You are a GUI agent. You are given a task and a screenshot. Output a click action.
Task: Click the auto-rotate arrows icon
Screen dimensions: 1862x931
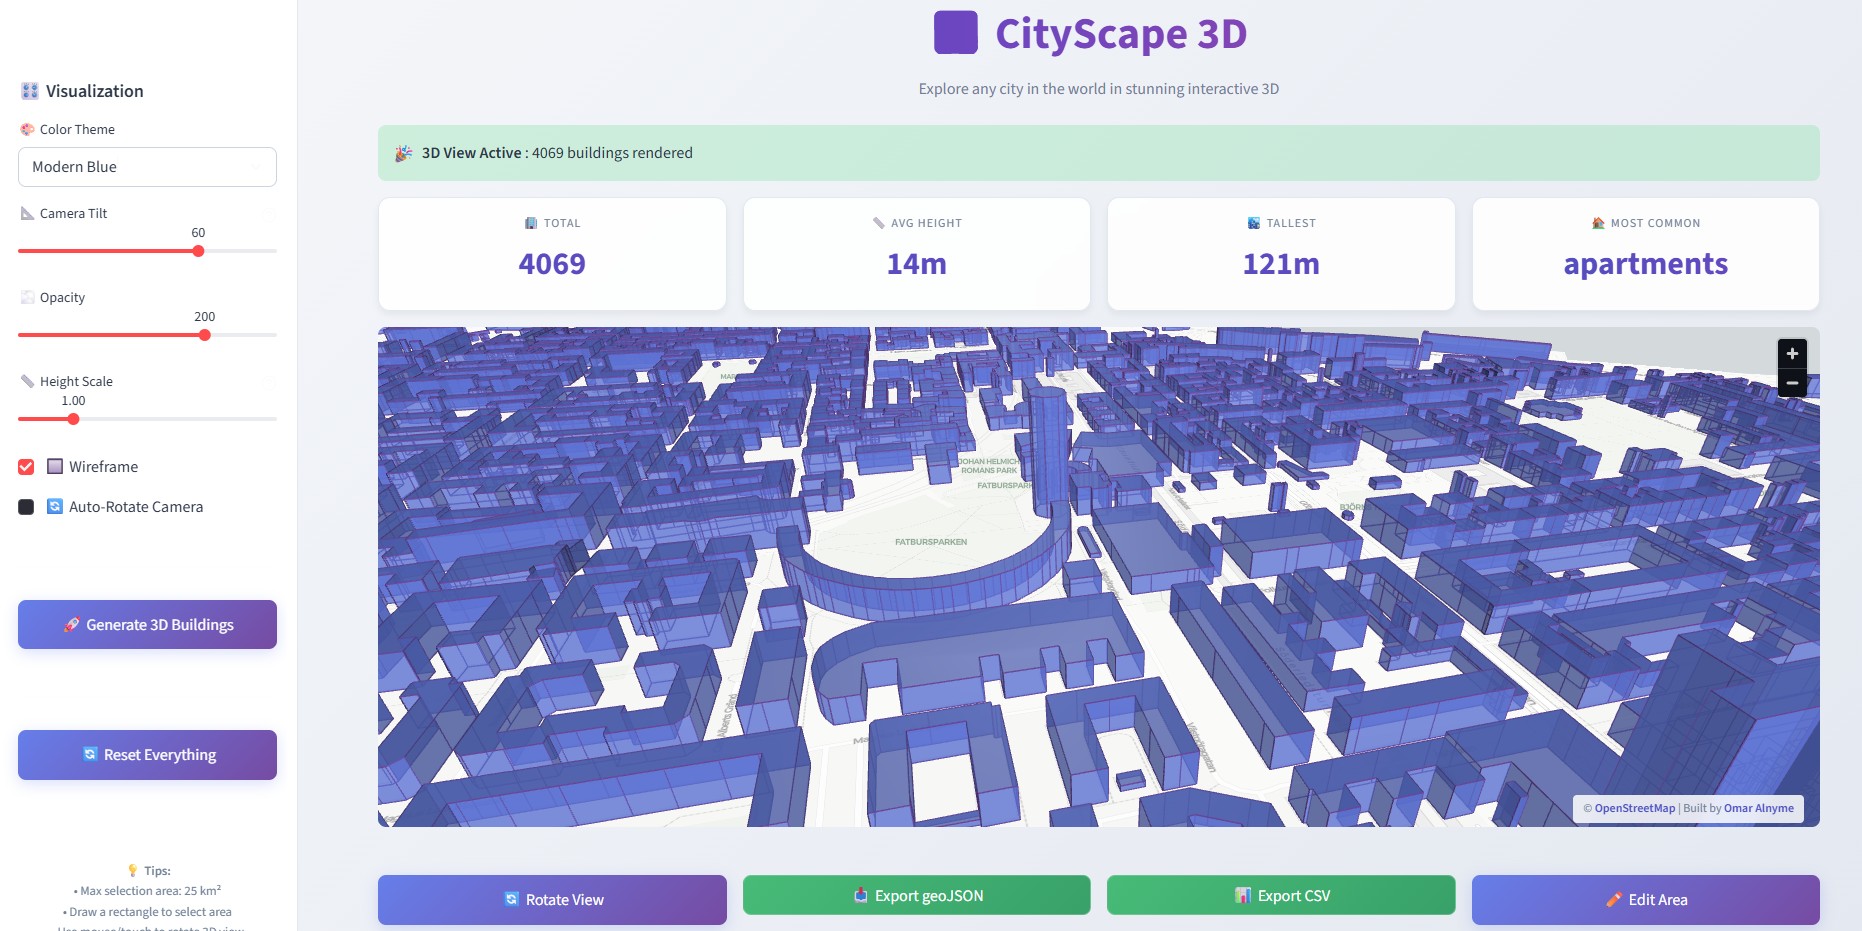tap(55, 506)
